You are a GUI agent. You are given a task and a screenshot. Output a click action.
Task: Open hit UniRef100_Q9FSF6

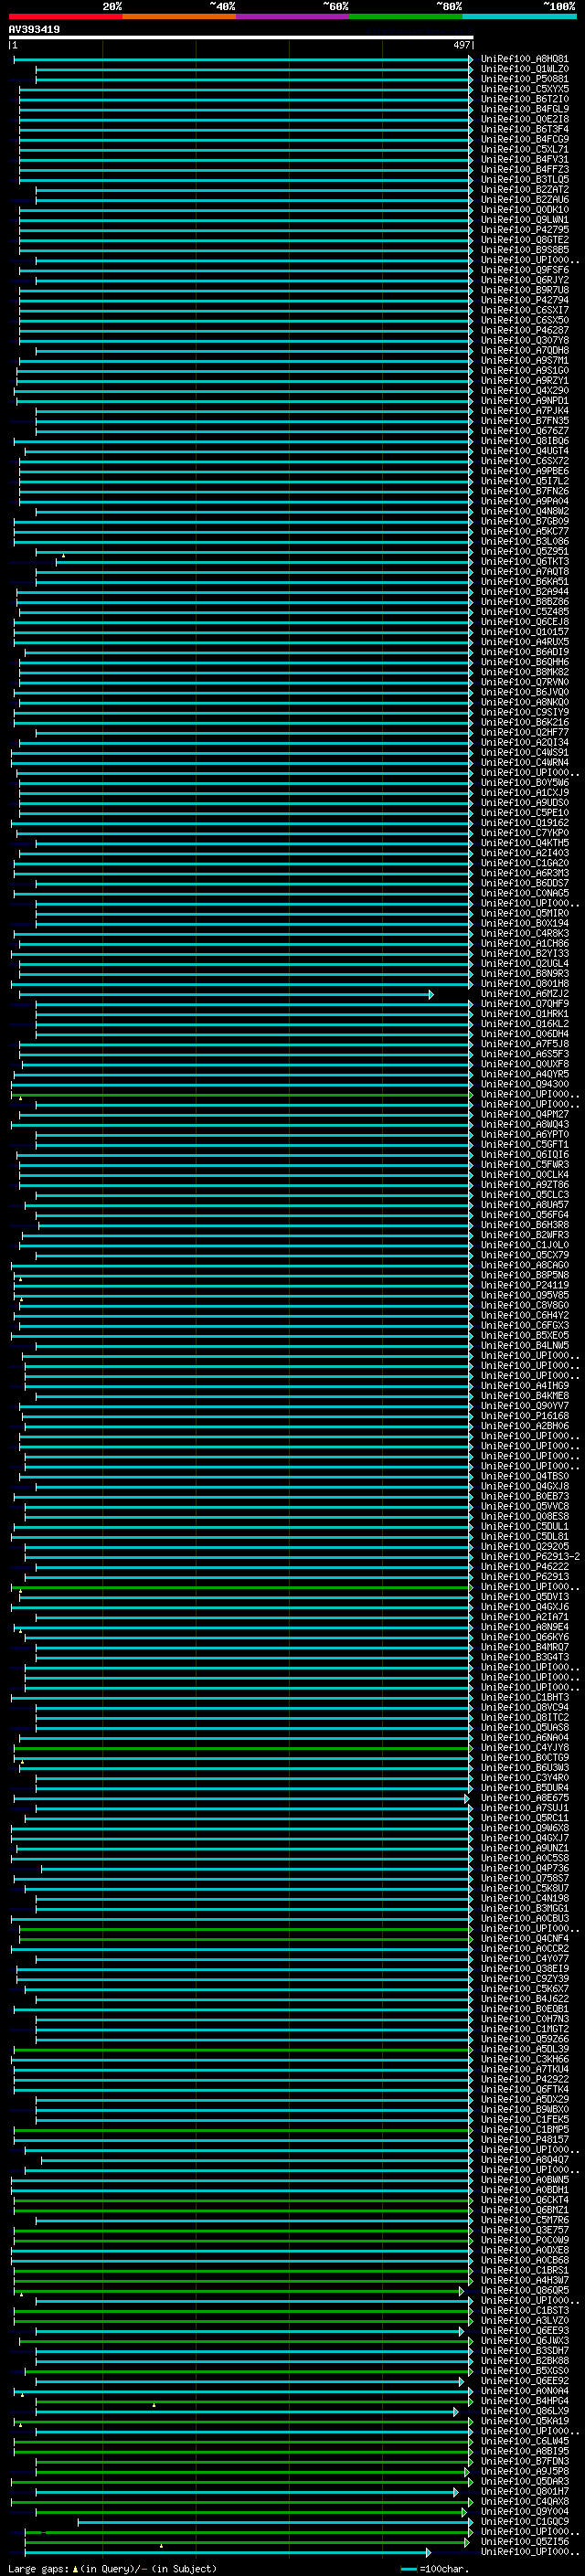click(524, 270)
